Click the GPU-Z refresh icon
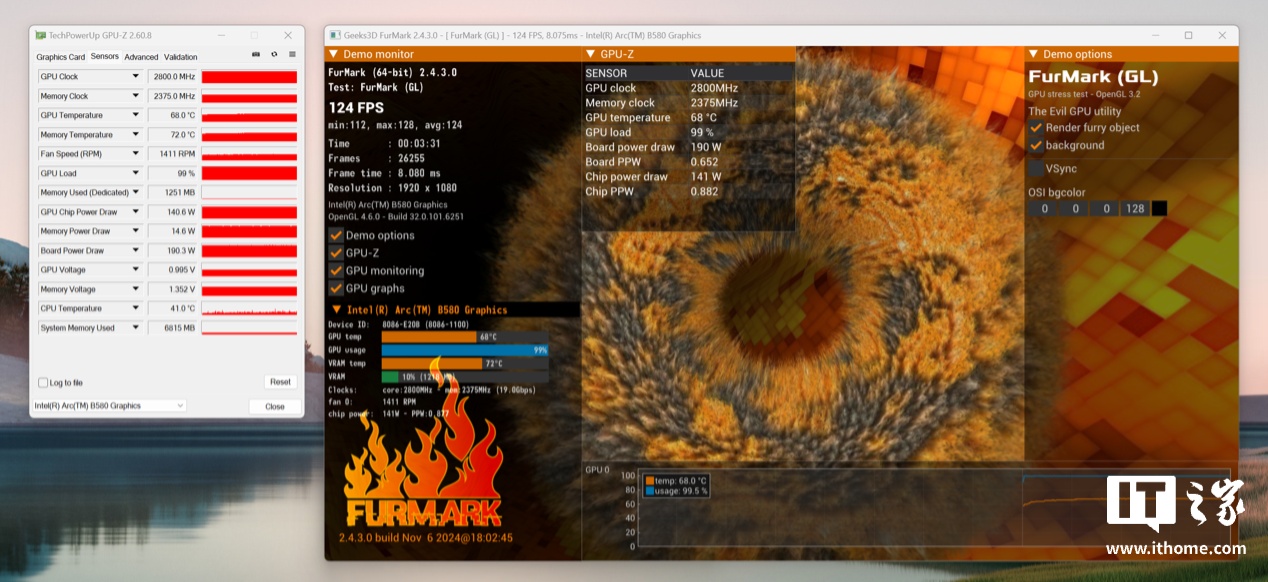The image size is (1268, 582). click(x=274, y=54)
